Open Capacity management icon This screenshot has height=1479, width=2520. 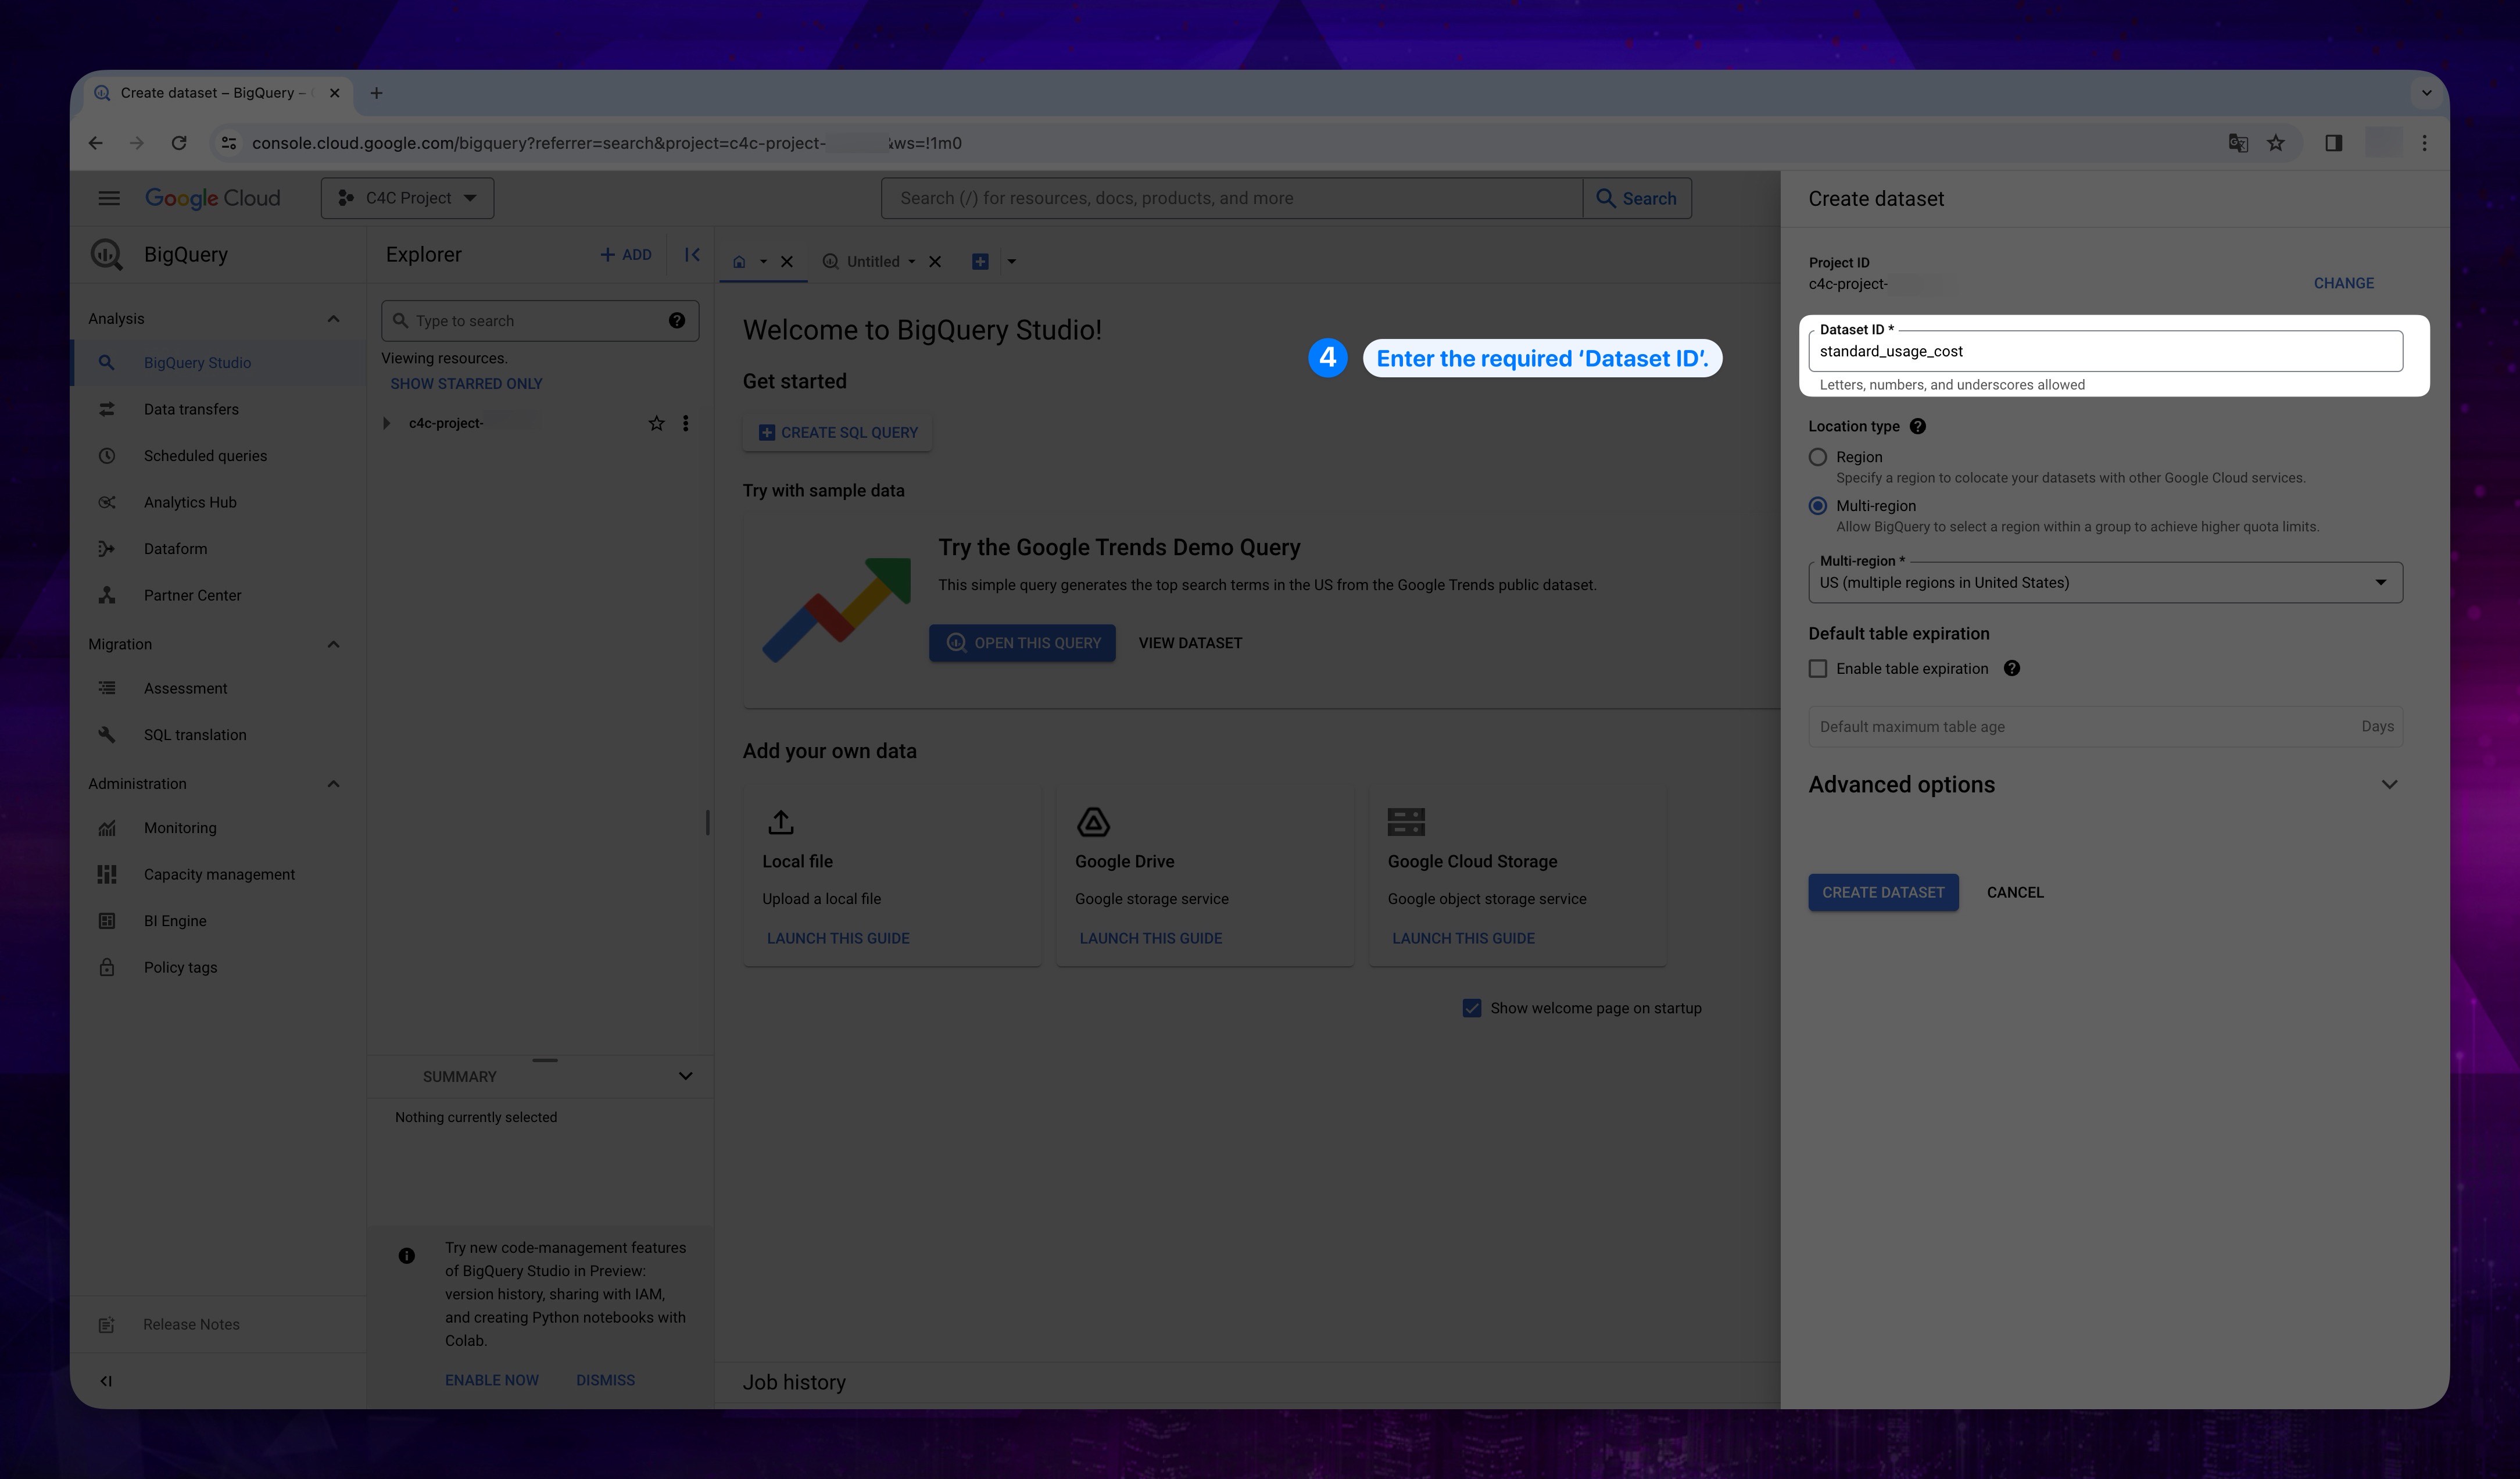coord(106,874)
